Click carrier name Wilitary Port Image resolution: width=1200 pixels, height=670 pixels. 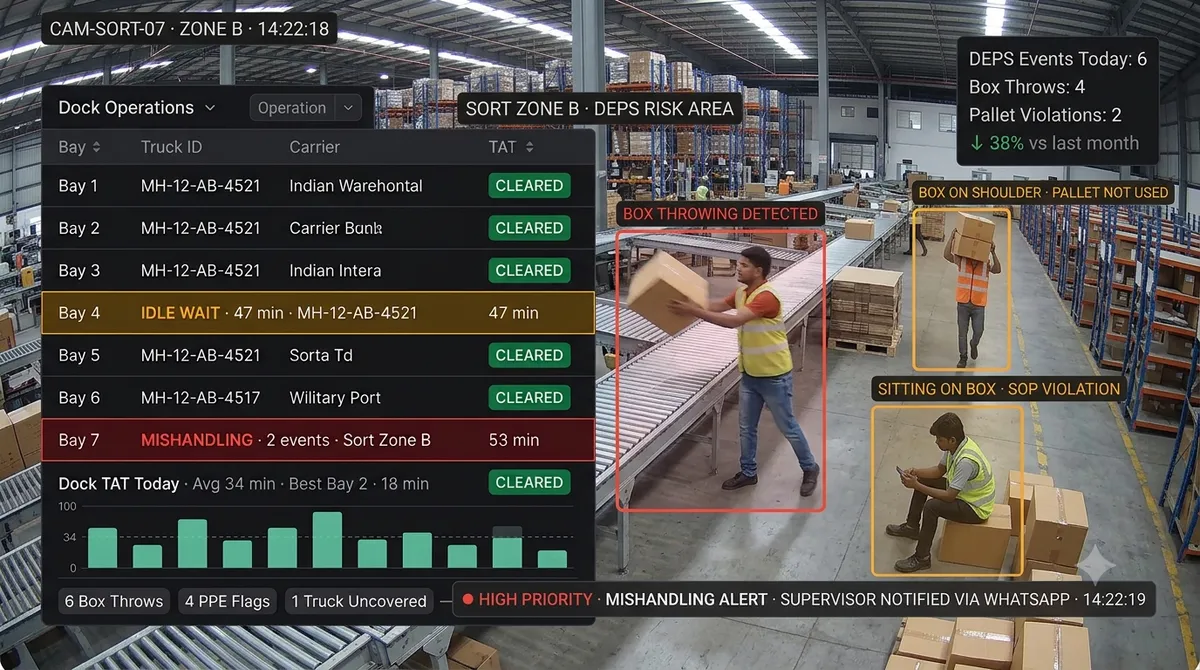(x=335, y=397)
